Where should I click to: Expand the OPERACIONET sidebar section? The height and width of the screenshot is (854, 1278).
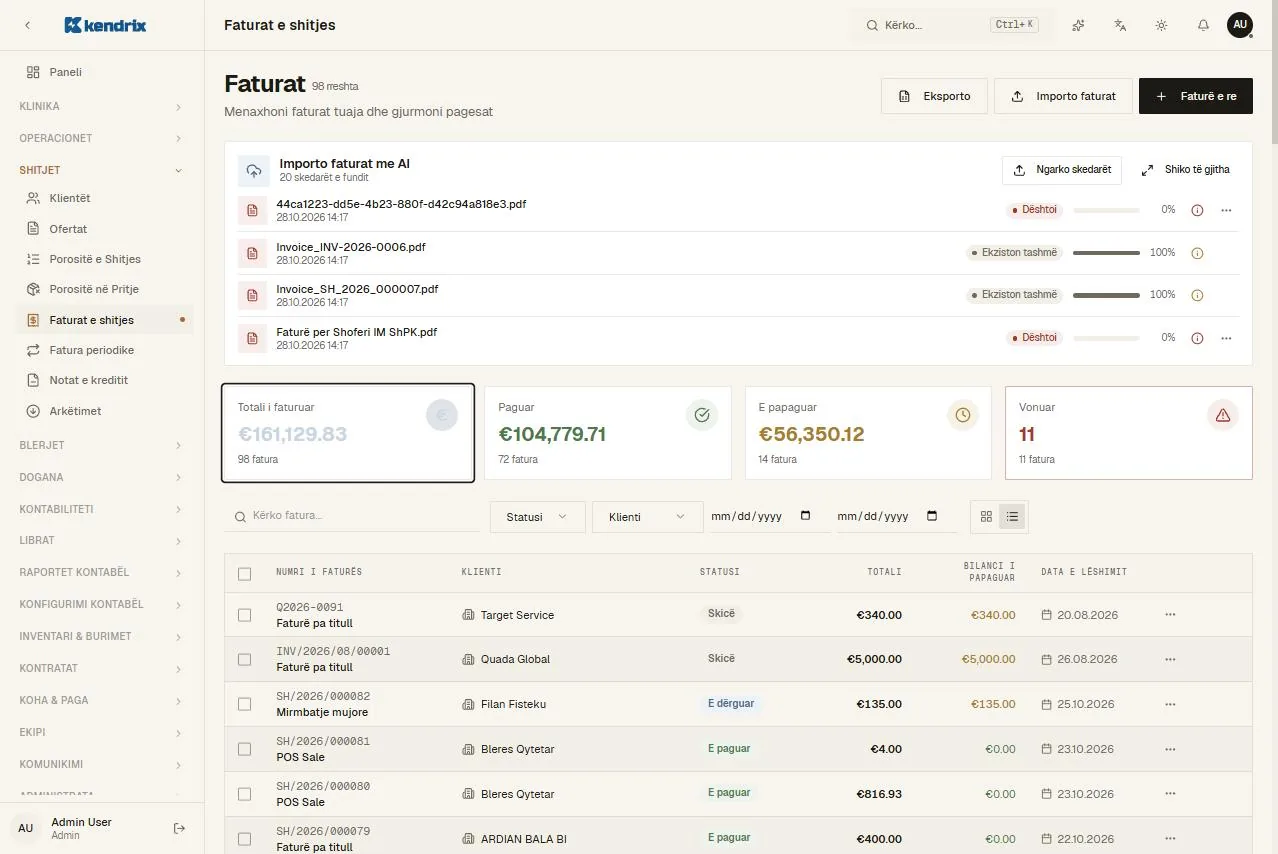click(102, 138)
